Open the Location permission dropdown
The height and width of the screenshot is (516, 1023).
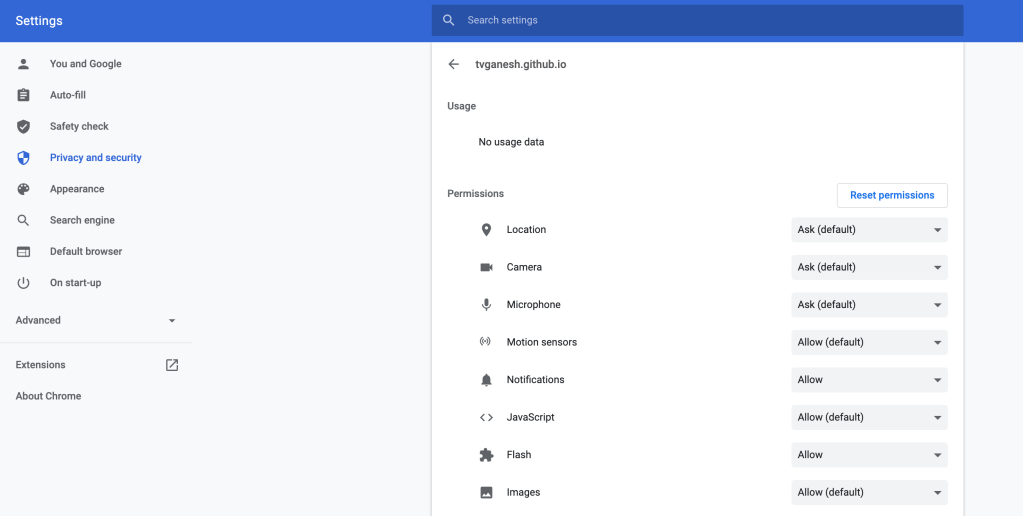(868, 230)
